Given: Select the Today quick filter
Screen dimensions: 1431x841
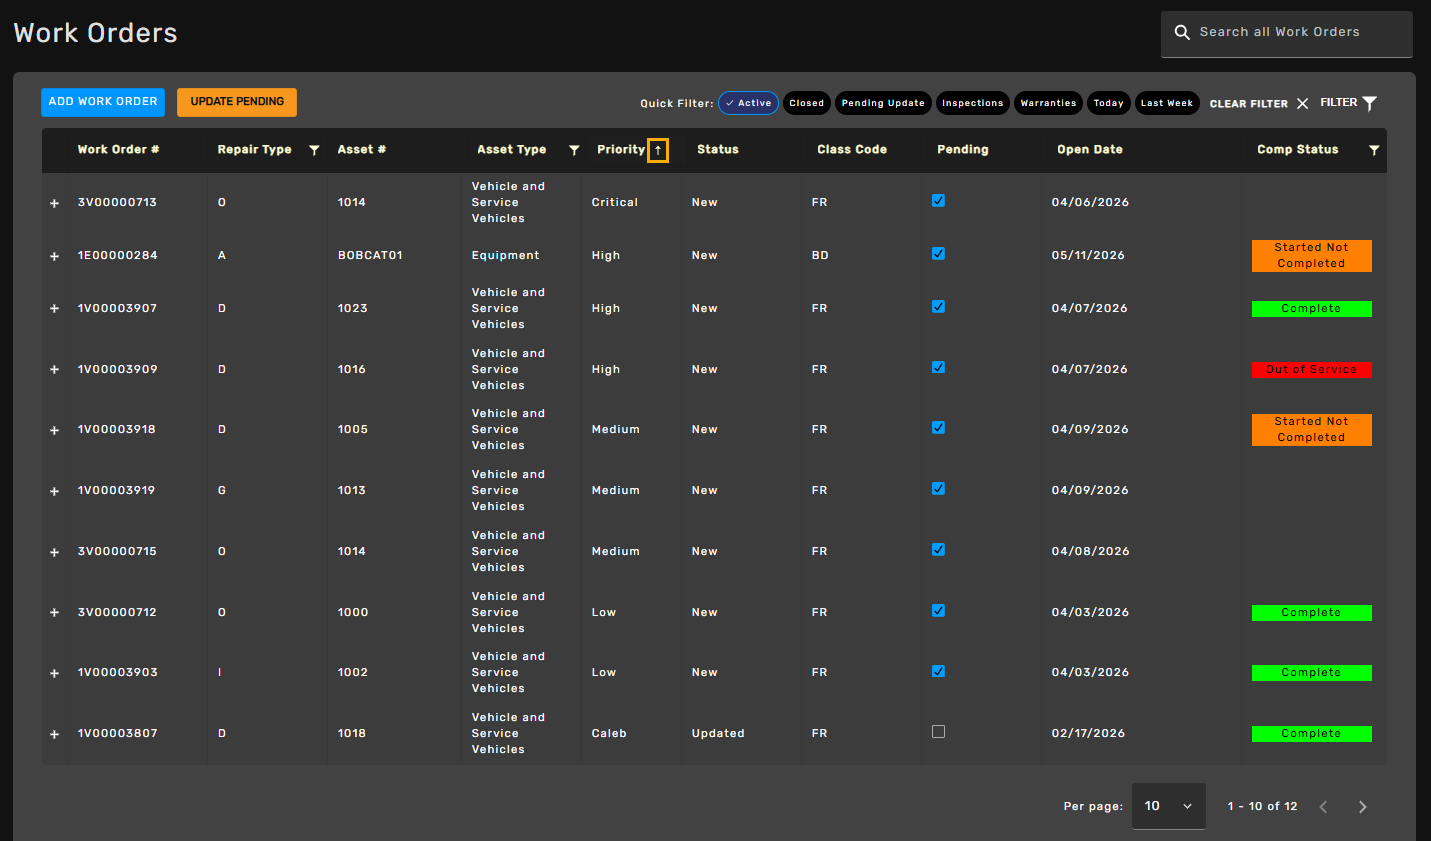Looking at the screenshot, I should tap(1108, 103).
